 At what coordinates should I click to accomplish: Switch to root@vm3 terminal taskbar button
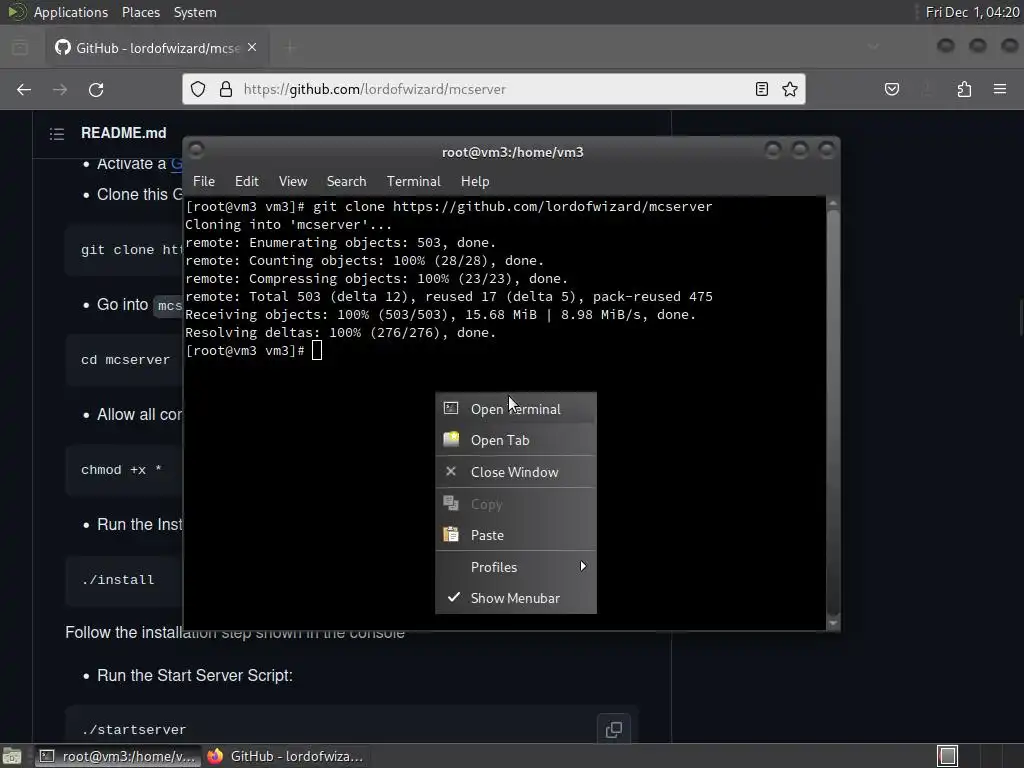click(x=116, y=756)
